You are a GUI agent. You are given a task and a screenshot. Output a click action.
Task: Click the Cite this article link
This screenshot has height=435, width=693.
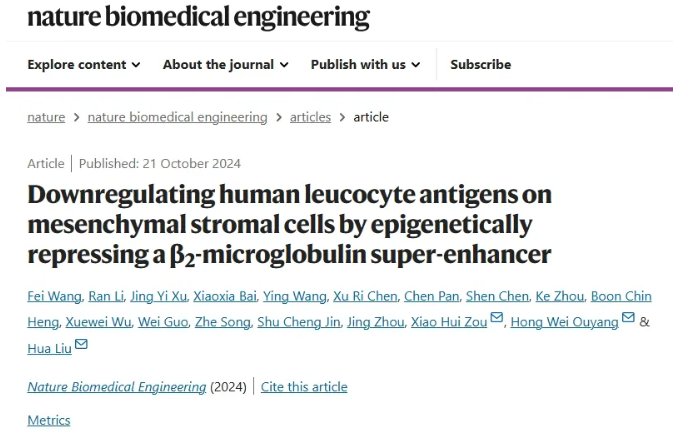pyautogui.click(x=304, y=387)
